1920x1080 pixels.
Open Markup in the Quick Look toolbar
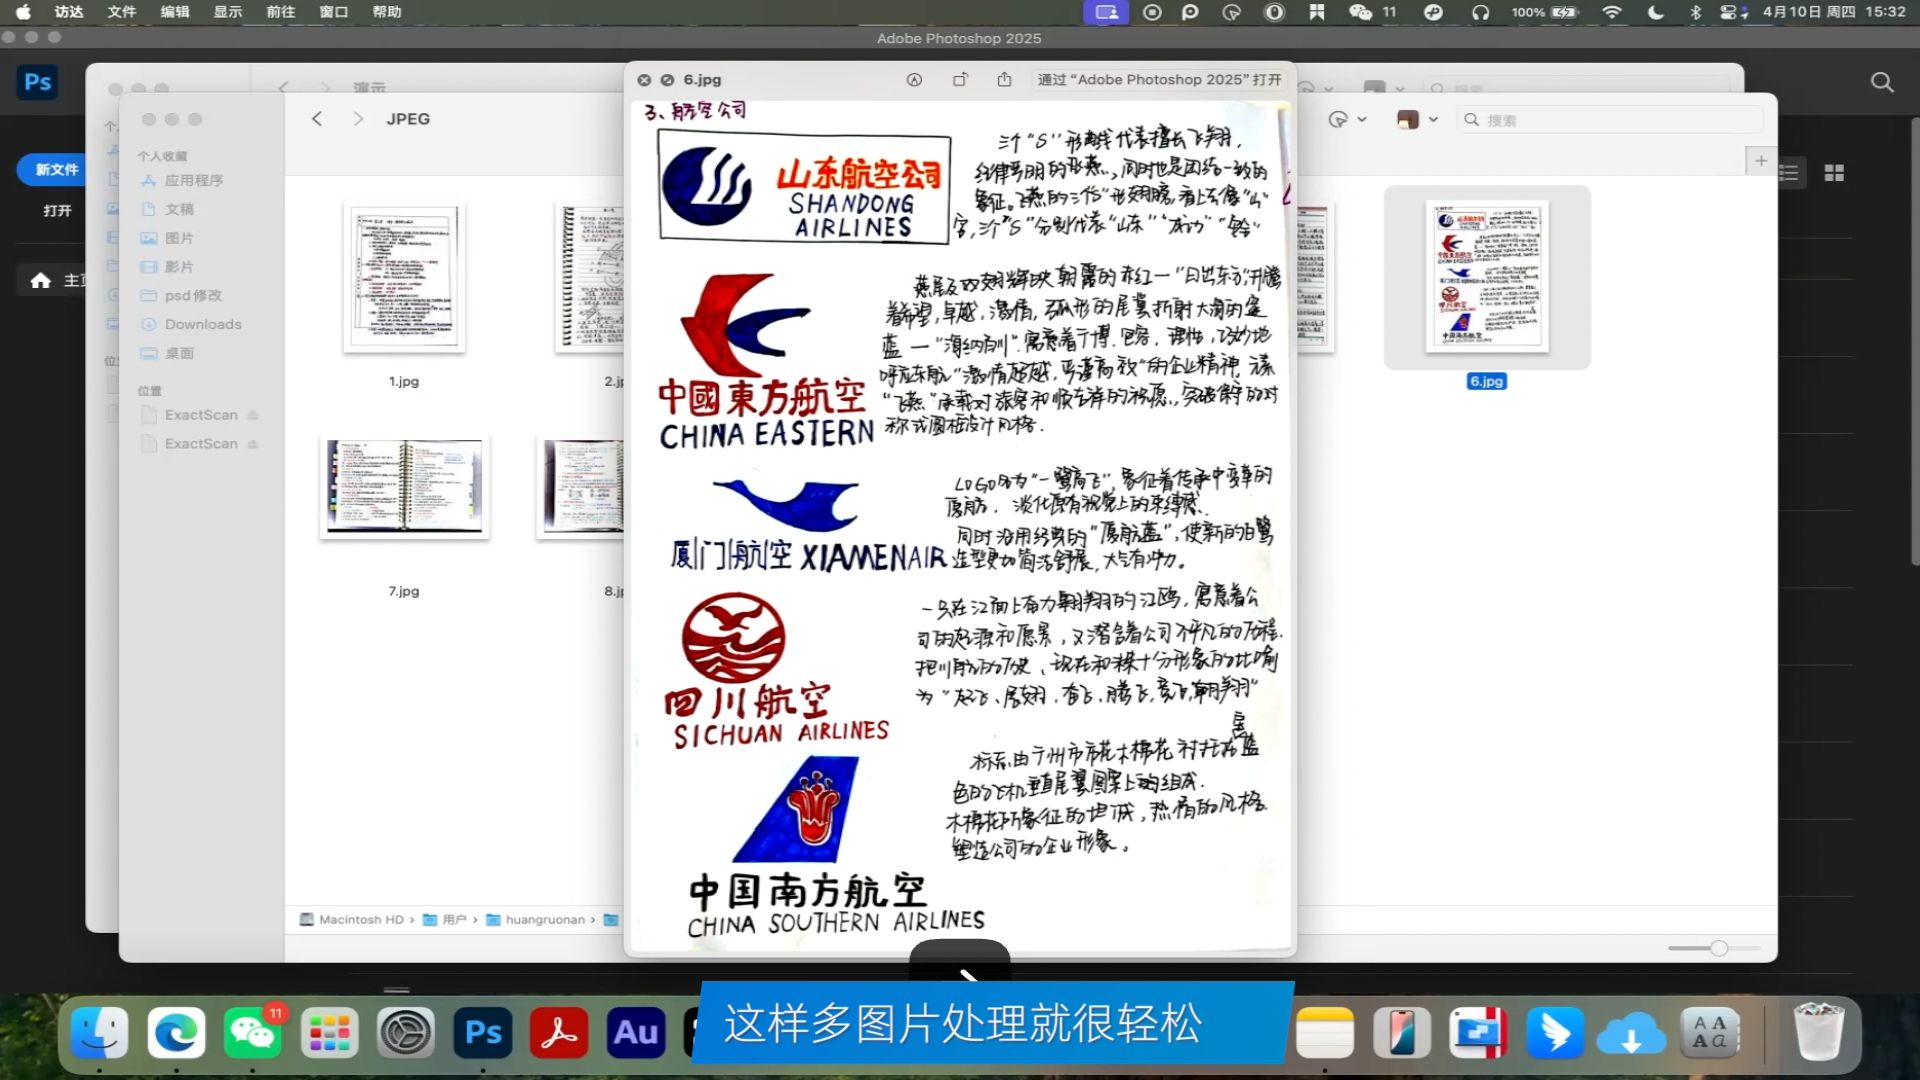pos(914,80)
